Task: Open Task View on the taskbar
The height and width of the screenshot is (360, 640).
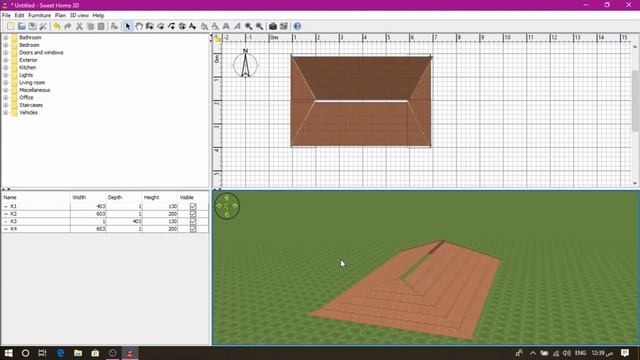Action: [42, 353]
